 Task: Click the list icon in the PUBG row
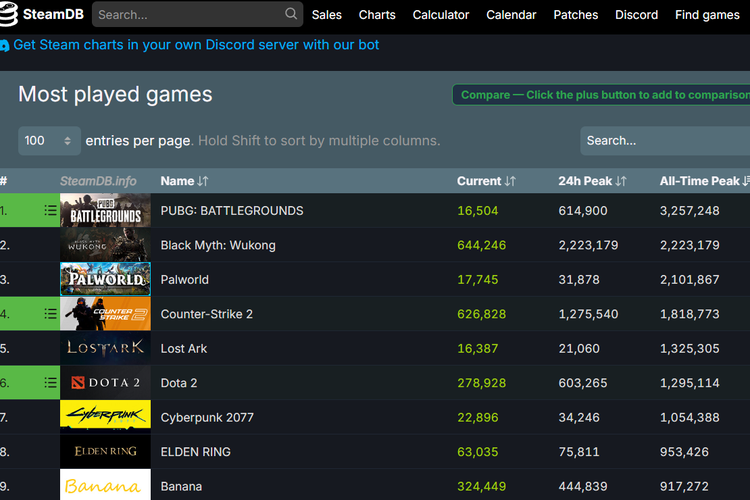(50, 211)
